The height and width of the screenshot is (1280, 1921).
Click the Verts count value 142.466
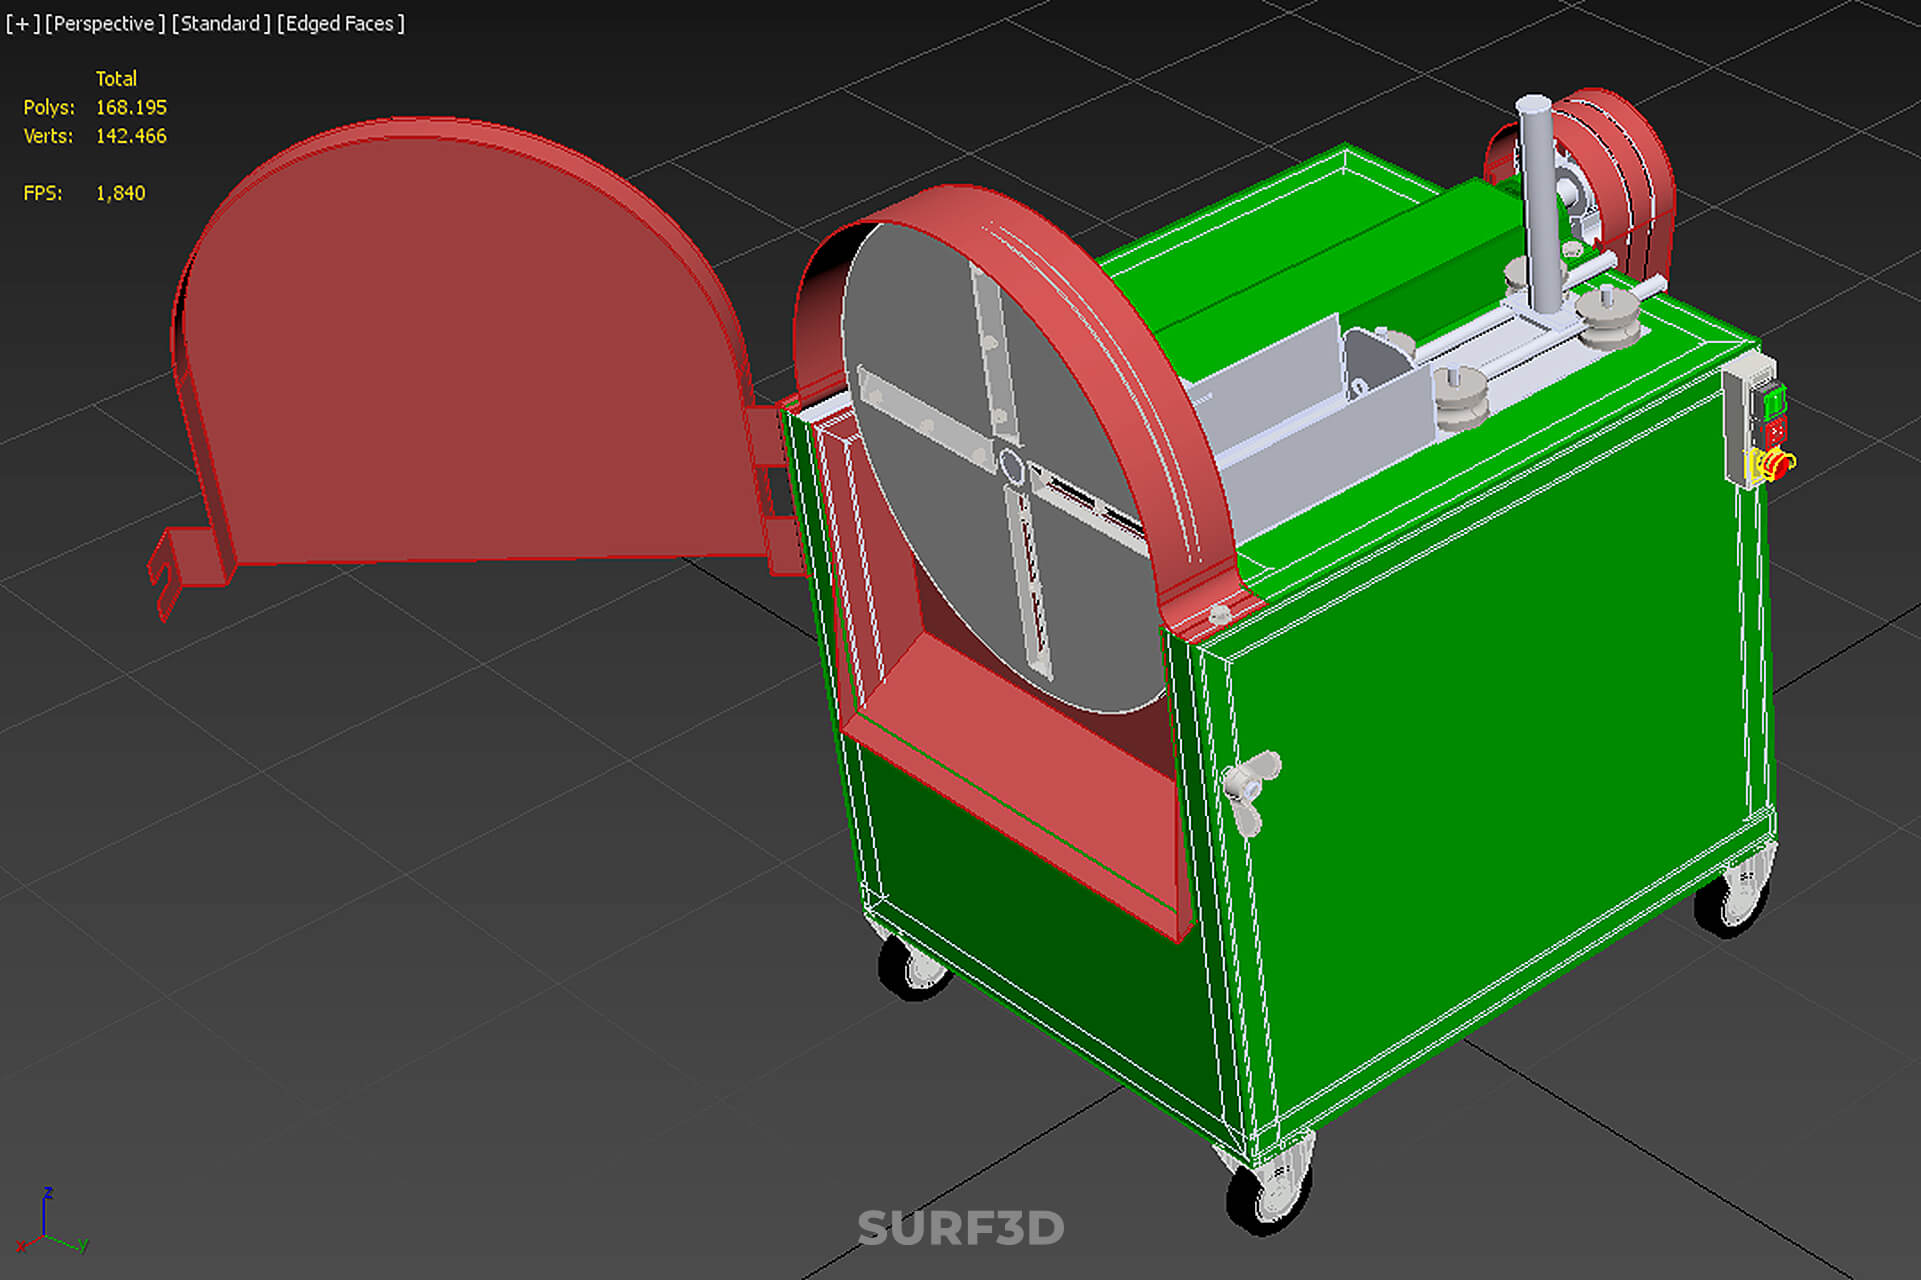click(x=131, y=136)
